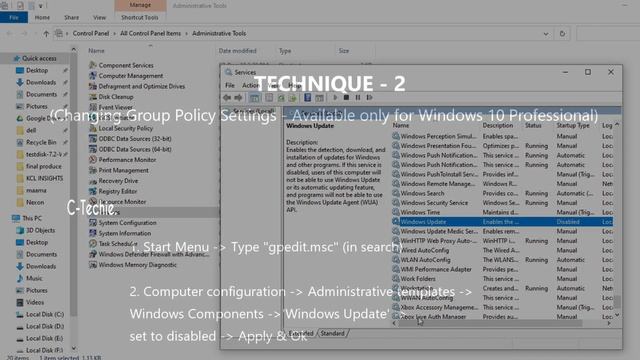This screenshot has width=640, height=360.
Task: Select WinHTTP Web Proxy Auto service row
Action: 502,241
